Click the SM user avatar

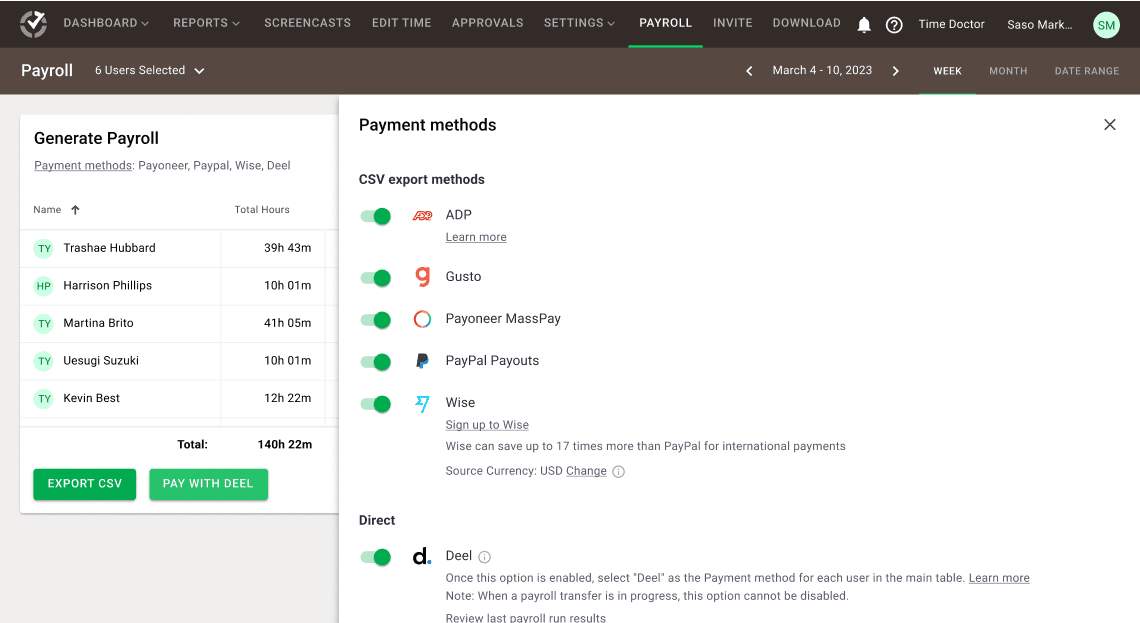pyautogui.click(x=1106, y=25)
